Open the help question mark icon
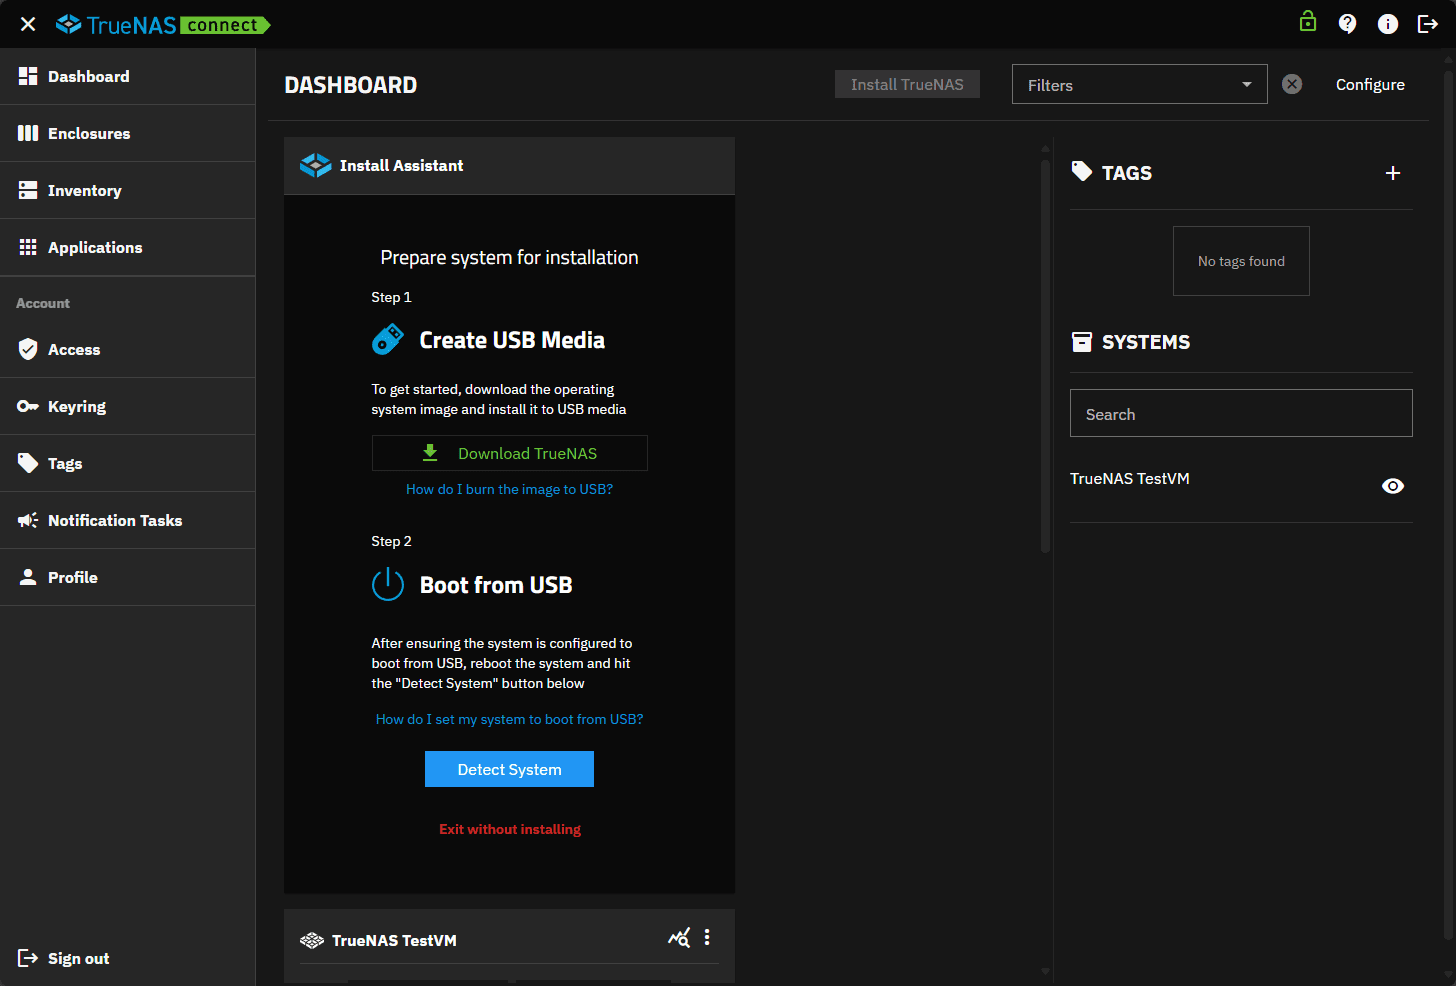Image resolution: width=1456 pixels, height=986 pixels. click(x=1347, y=24)
